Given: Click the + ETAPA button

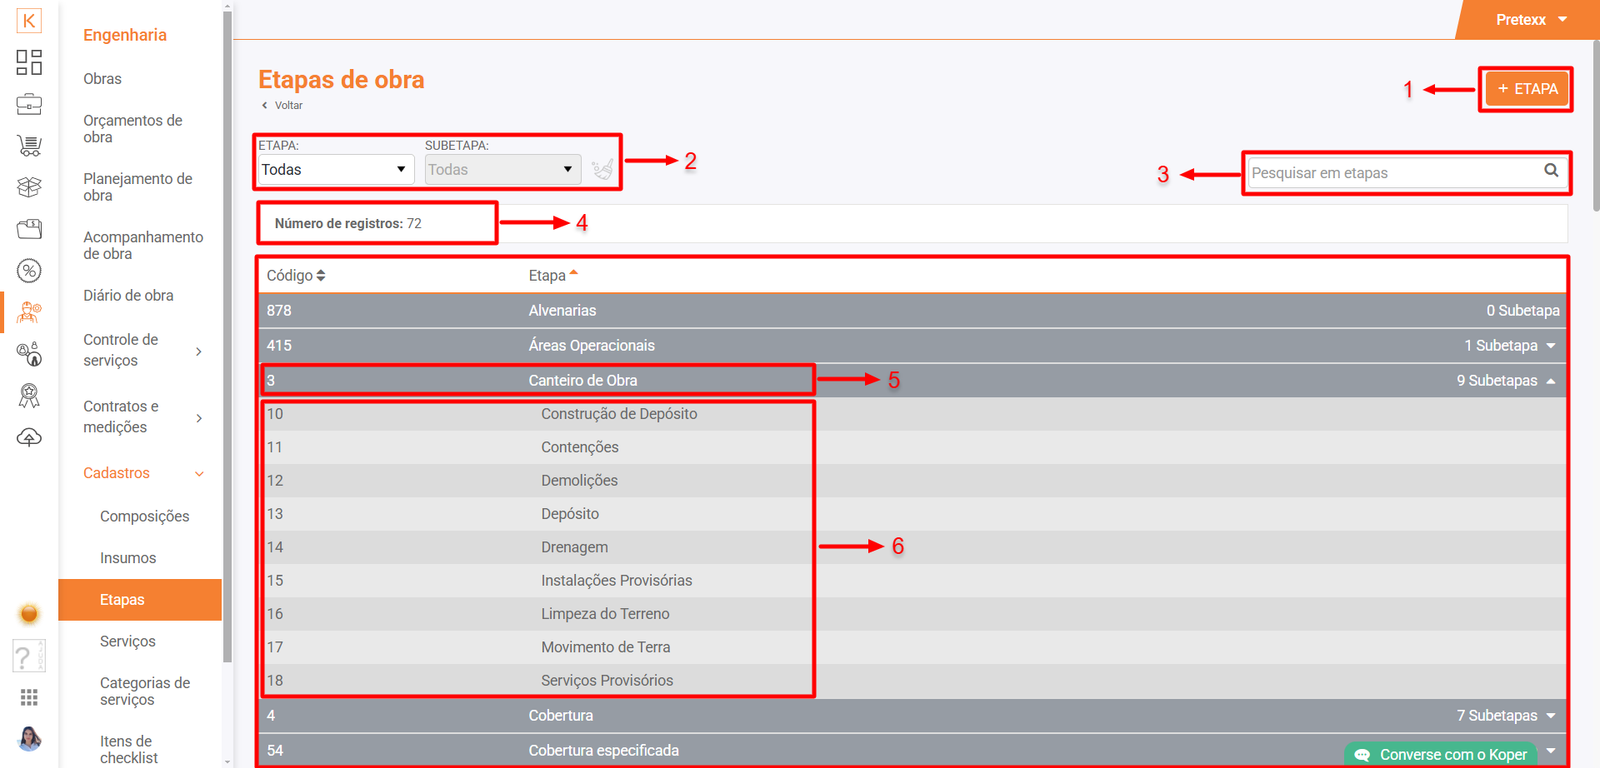Looking at the screenshot, I should (x=1527, y=89).
